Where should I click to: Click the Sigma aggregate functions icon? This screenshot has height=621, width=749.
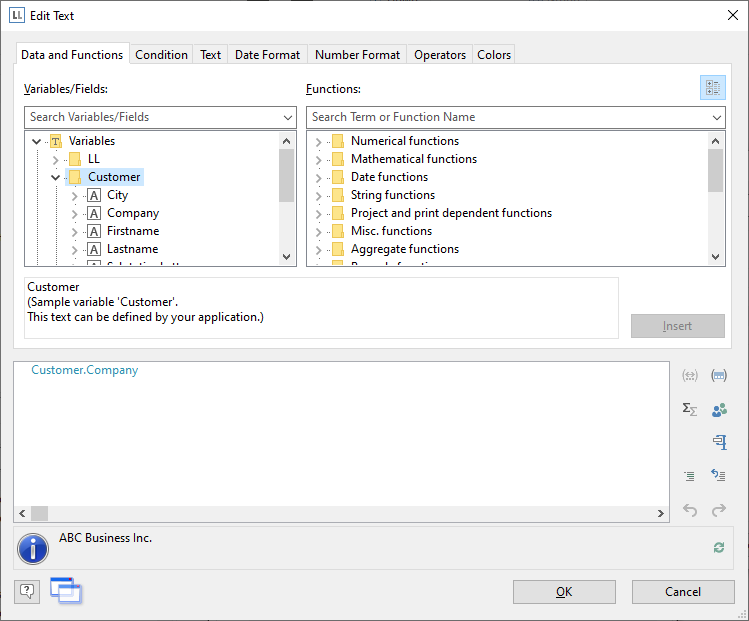coord(689,409)
